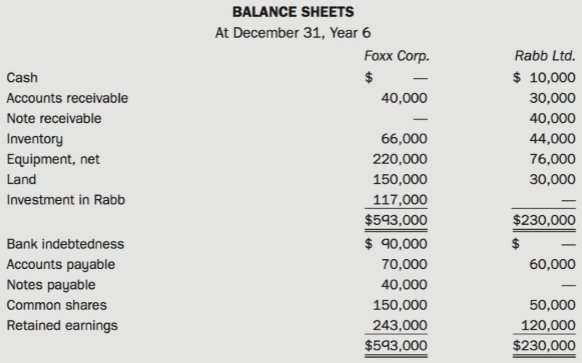Screen dimensions: 582x363
Task: Select the Bank indebtedness label
Action: 65,244
